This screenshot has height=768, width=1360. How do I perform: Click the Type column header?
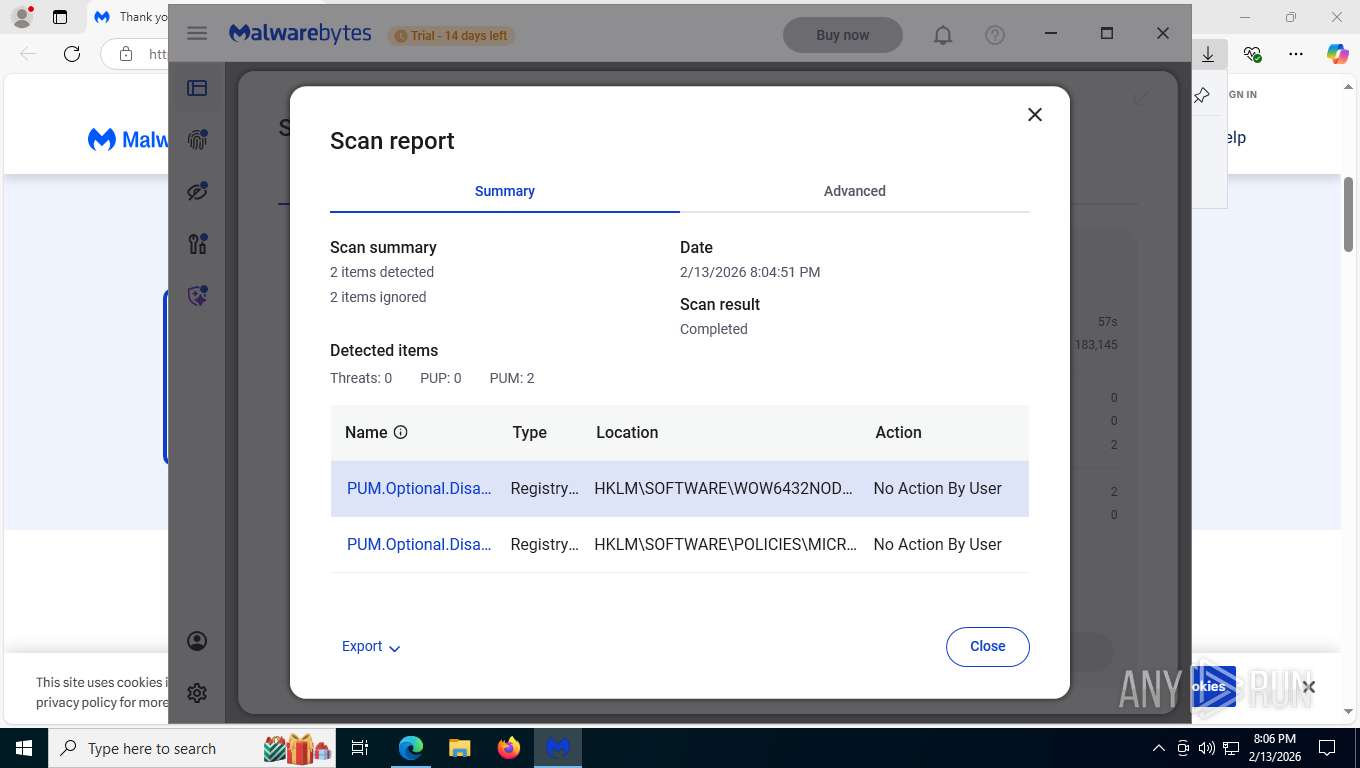(529, 432)
